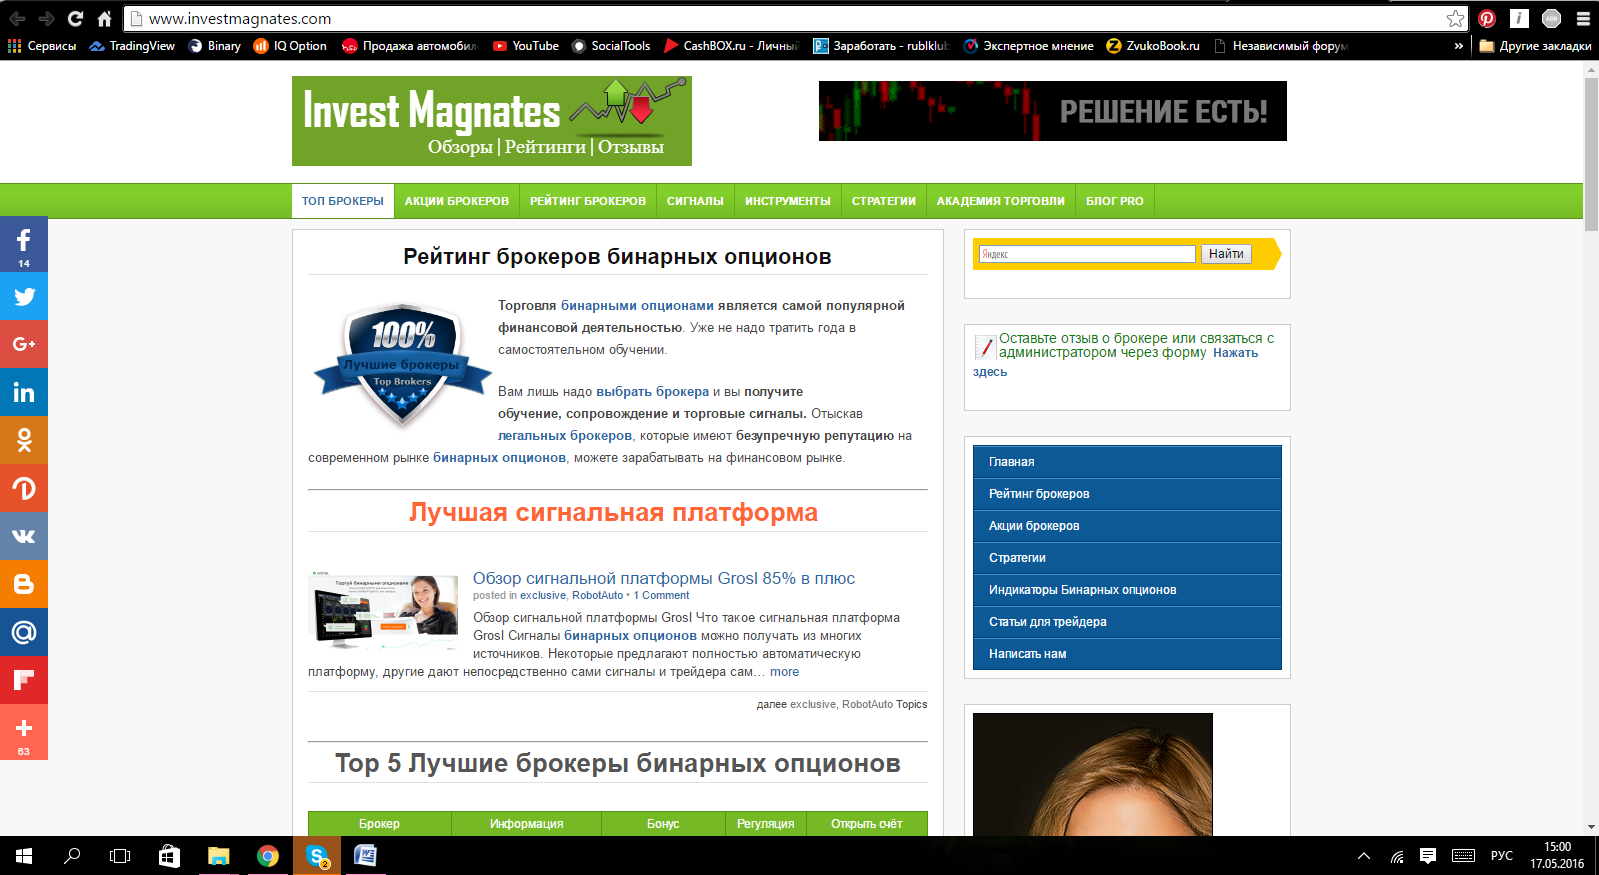Open sidebar link Стратегии

(x=1127, y=558)
